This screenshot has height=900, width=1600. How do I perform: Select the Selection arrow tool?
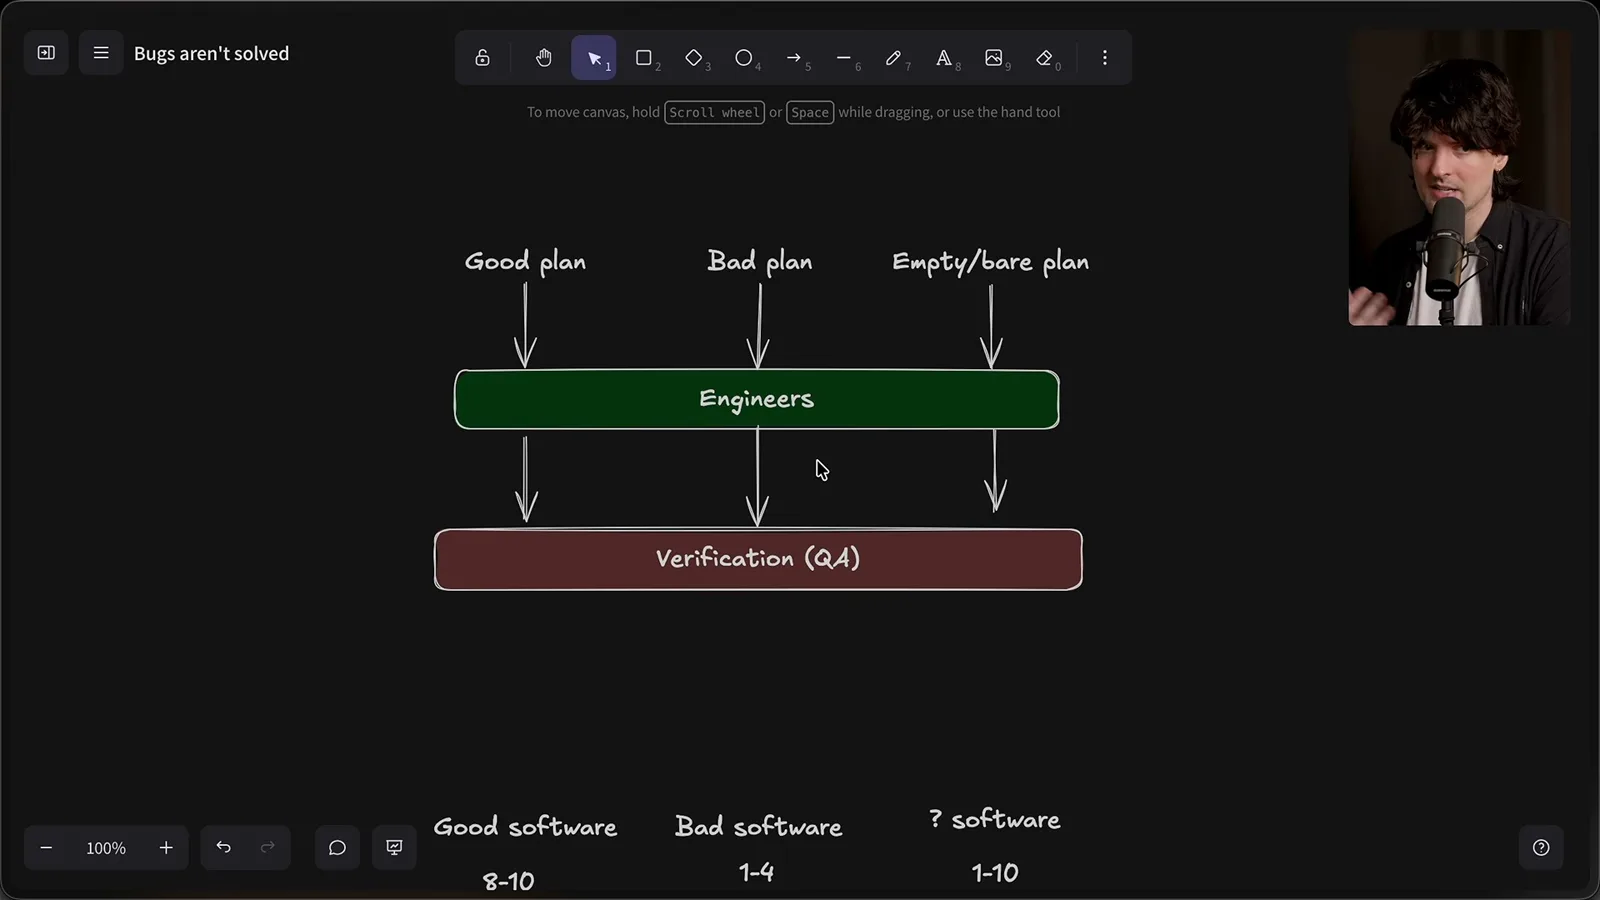pos(594,58)
